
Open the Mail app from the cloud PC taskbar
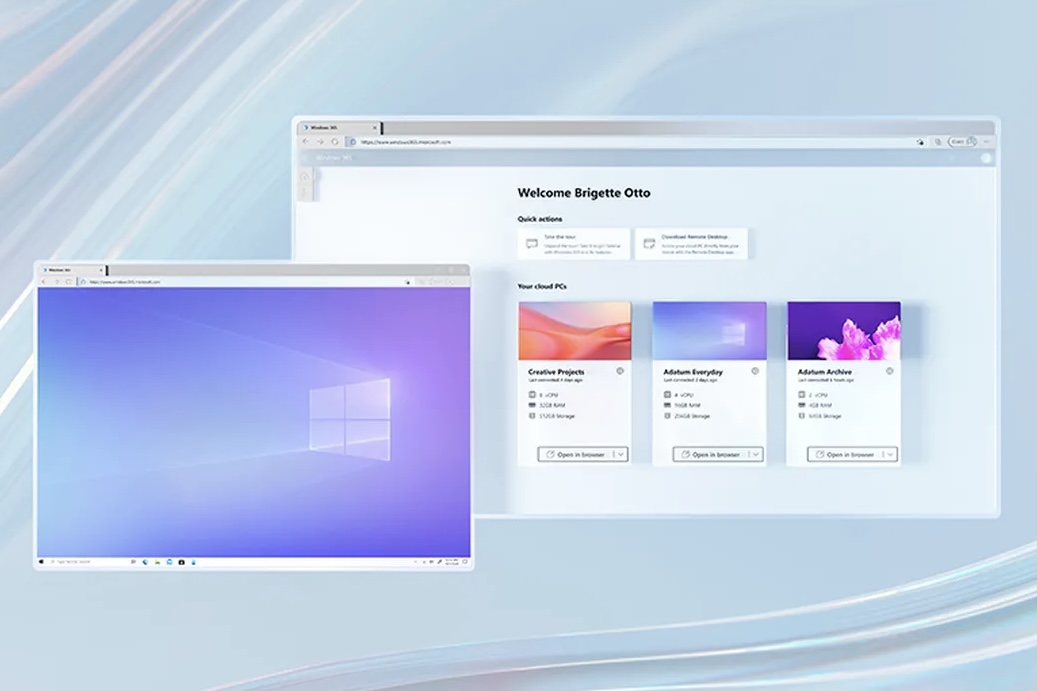pyautogui.click(x=169, y=562)
